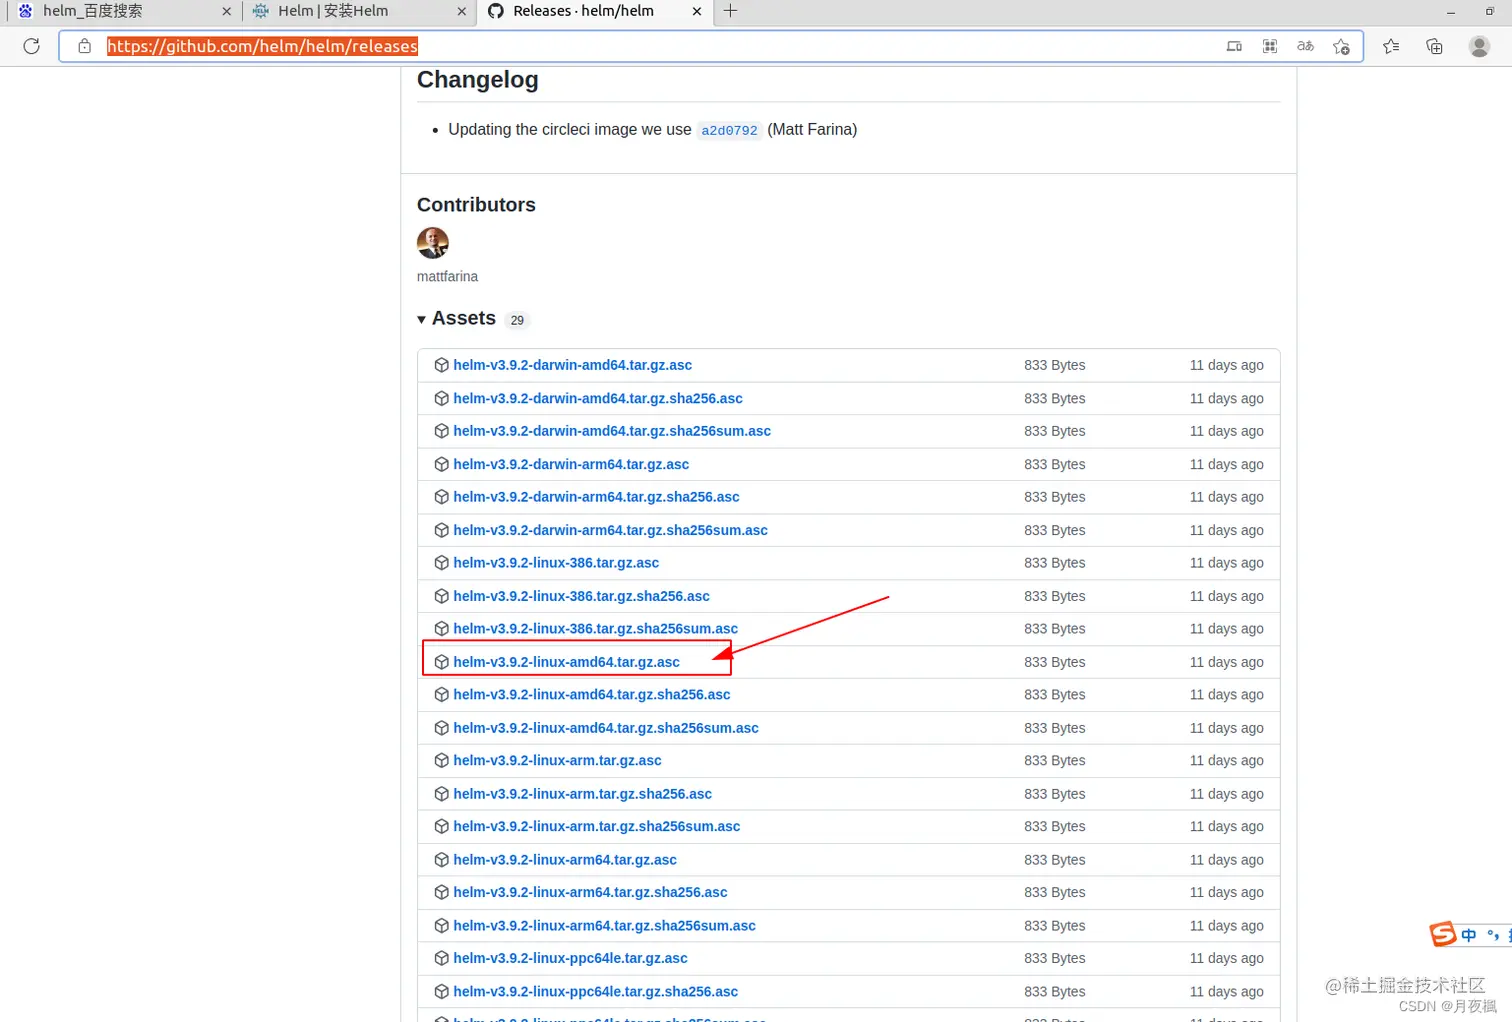This screenshot has height=1022, width=1512.
Task: Download helm-v3.9.2-linux-arm.tar.gz.sha256sum.asc
Action: pos(597,827)
